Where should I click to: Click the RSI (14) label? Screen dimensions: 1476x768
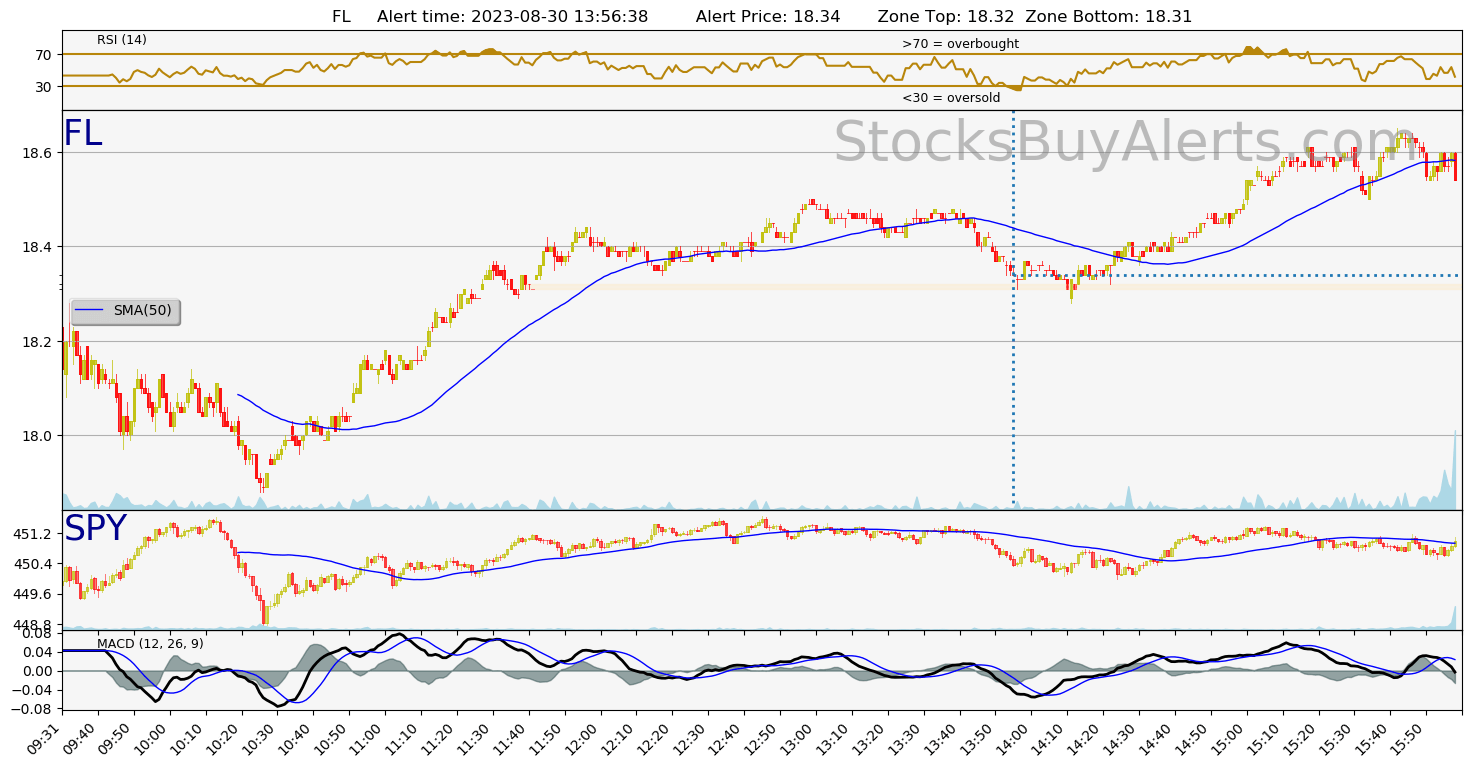coord(122,40)
